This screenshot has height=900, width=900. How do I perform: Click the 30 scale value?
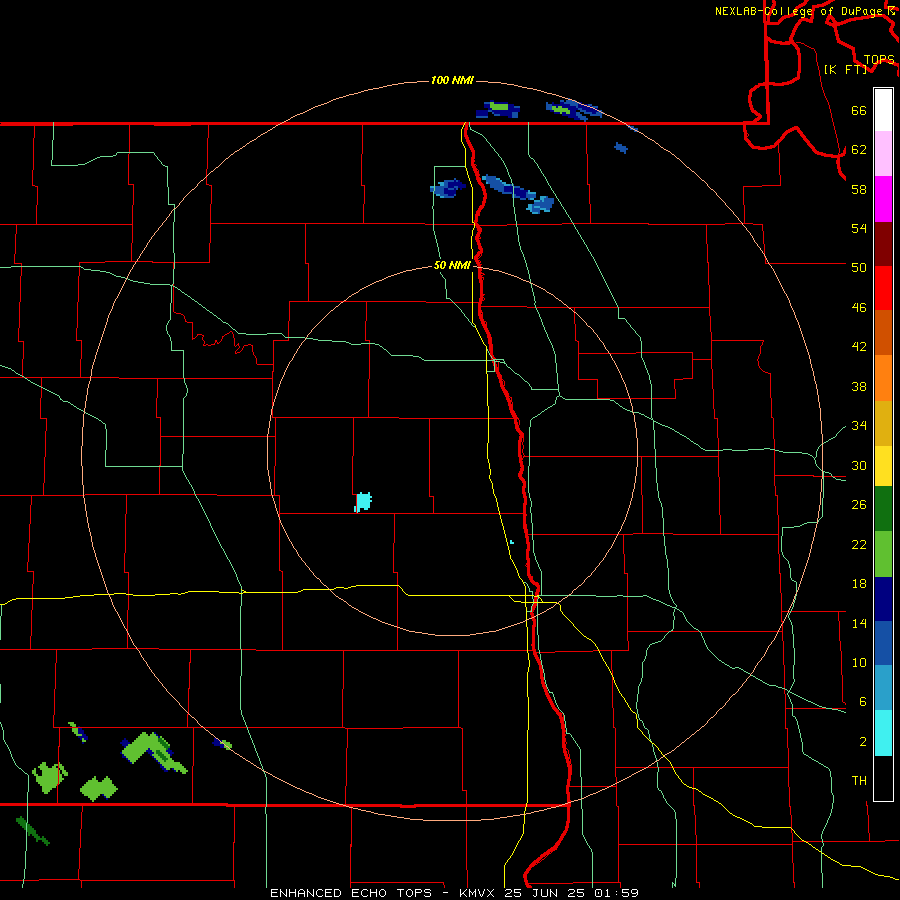[x=859, y=465]
